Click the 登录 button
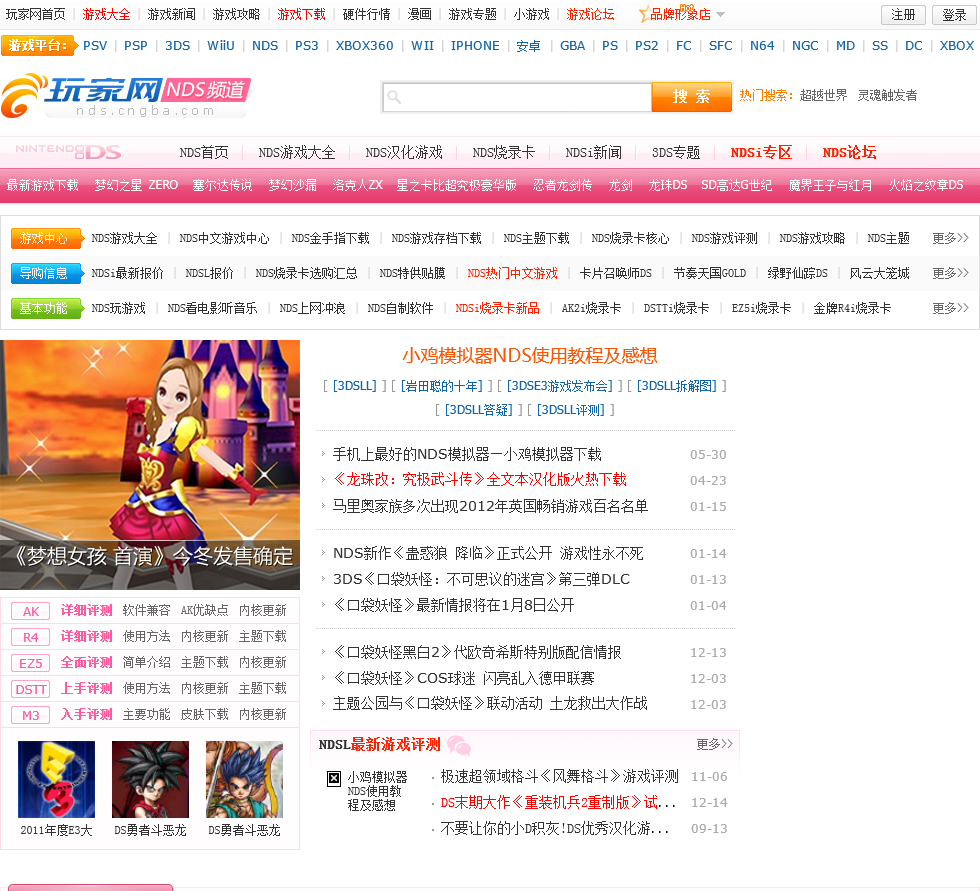980x891 pixels. pyautogui.click(x=954, y=14)
